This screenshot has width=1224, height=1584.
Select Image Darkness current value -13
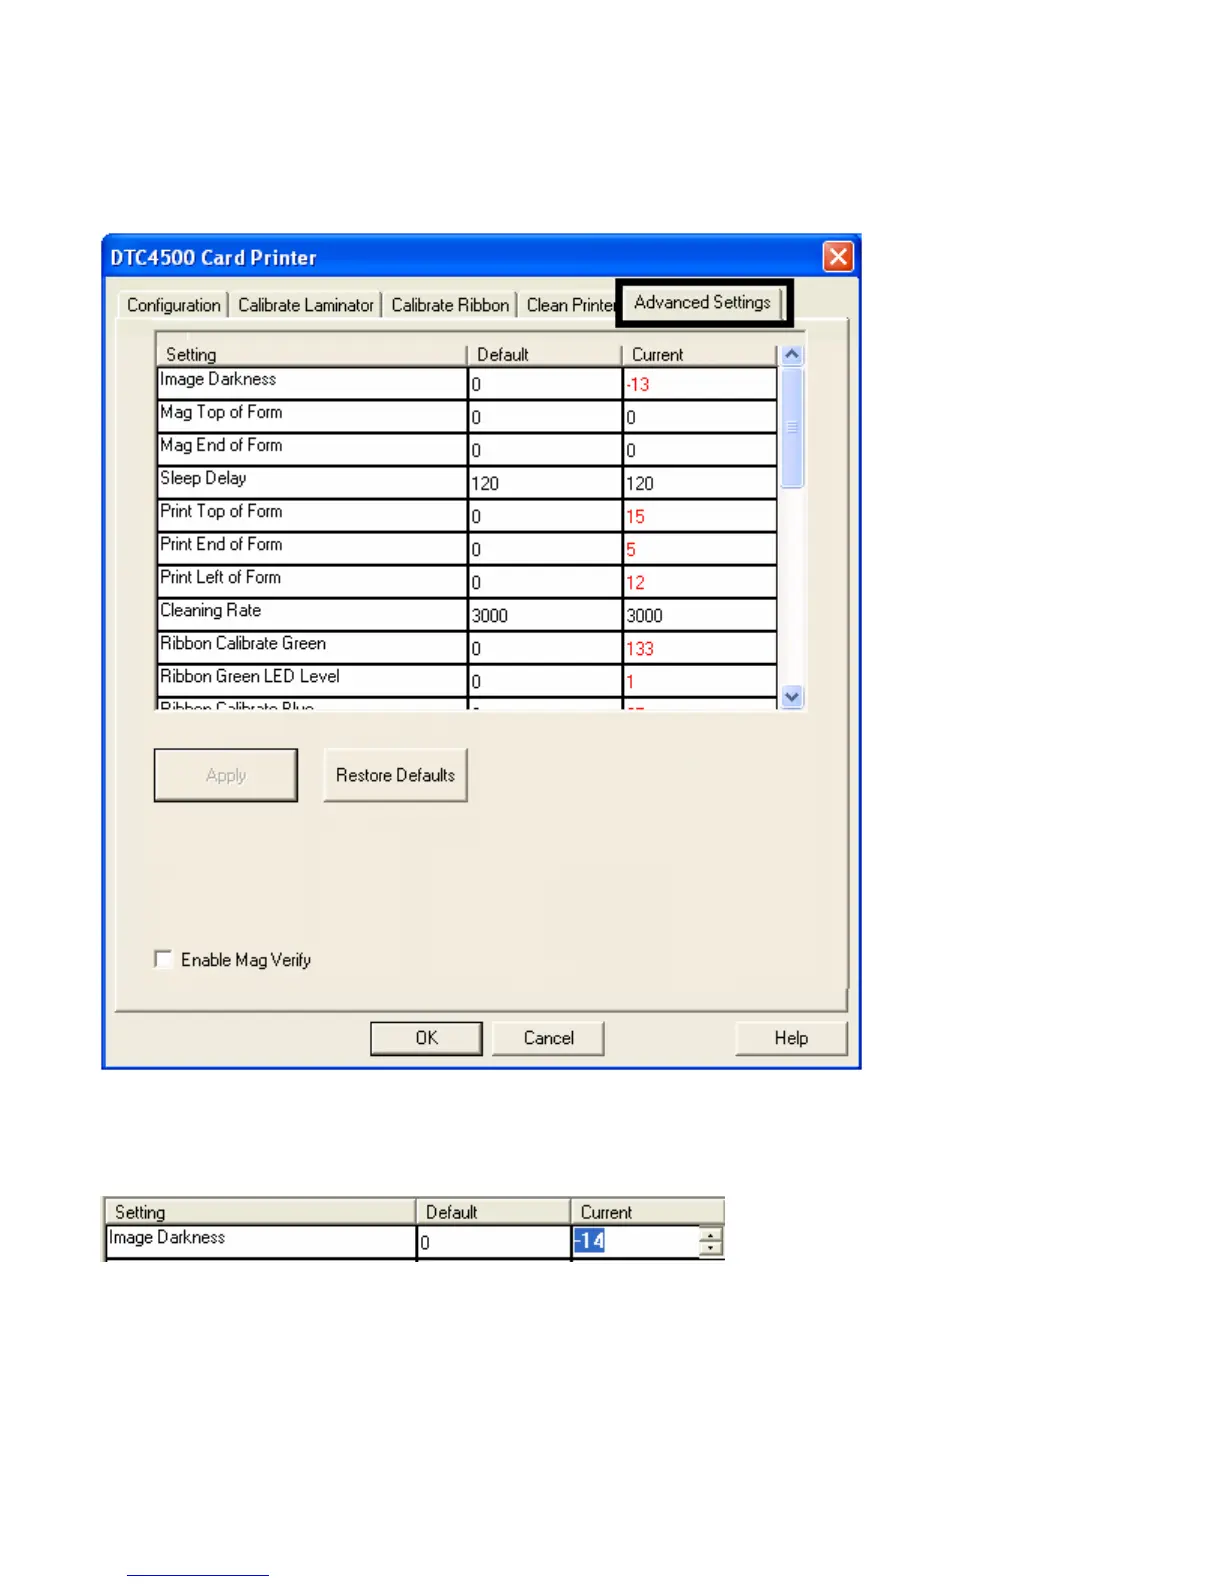tap(699, 384)
